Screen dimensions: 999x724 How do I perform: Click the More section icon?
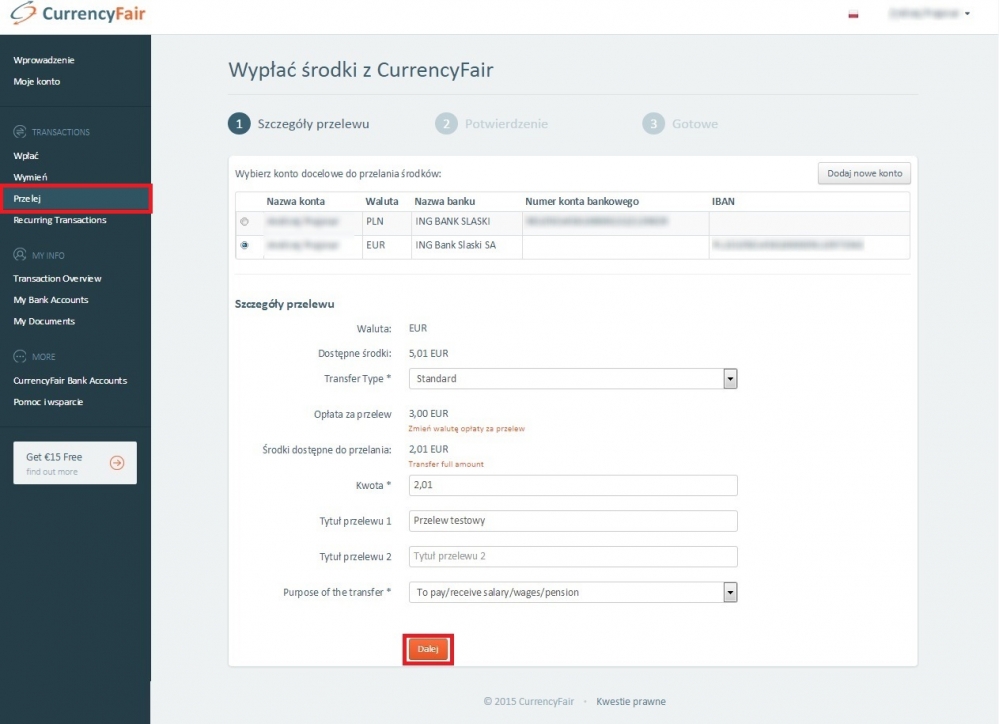[19, 356]
